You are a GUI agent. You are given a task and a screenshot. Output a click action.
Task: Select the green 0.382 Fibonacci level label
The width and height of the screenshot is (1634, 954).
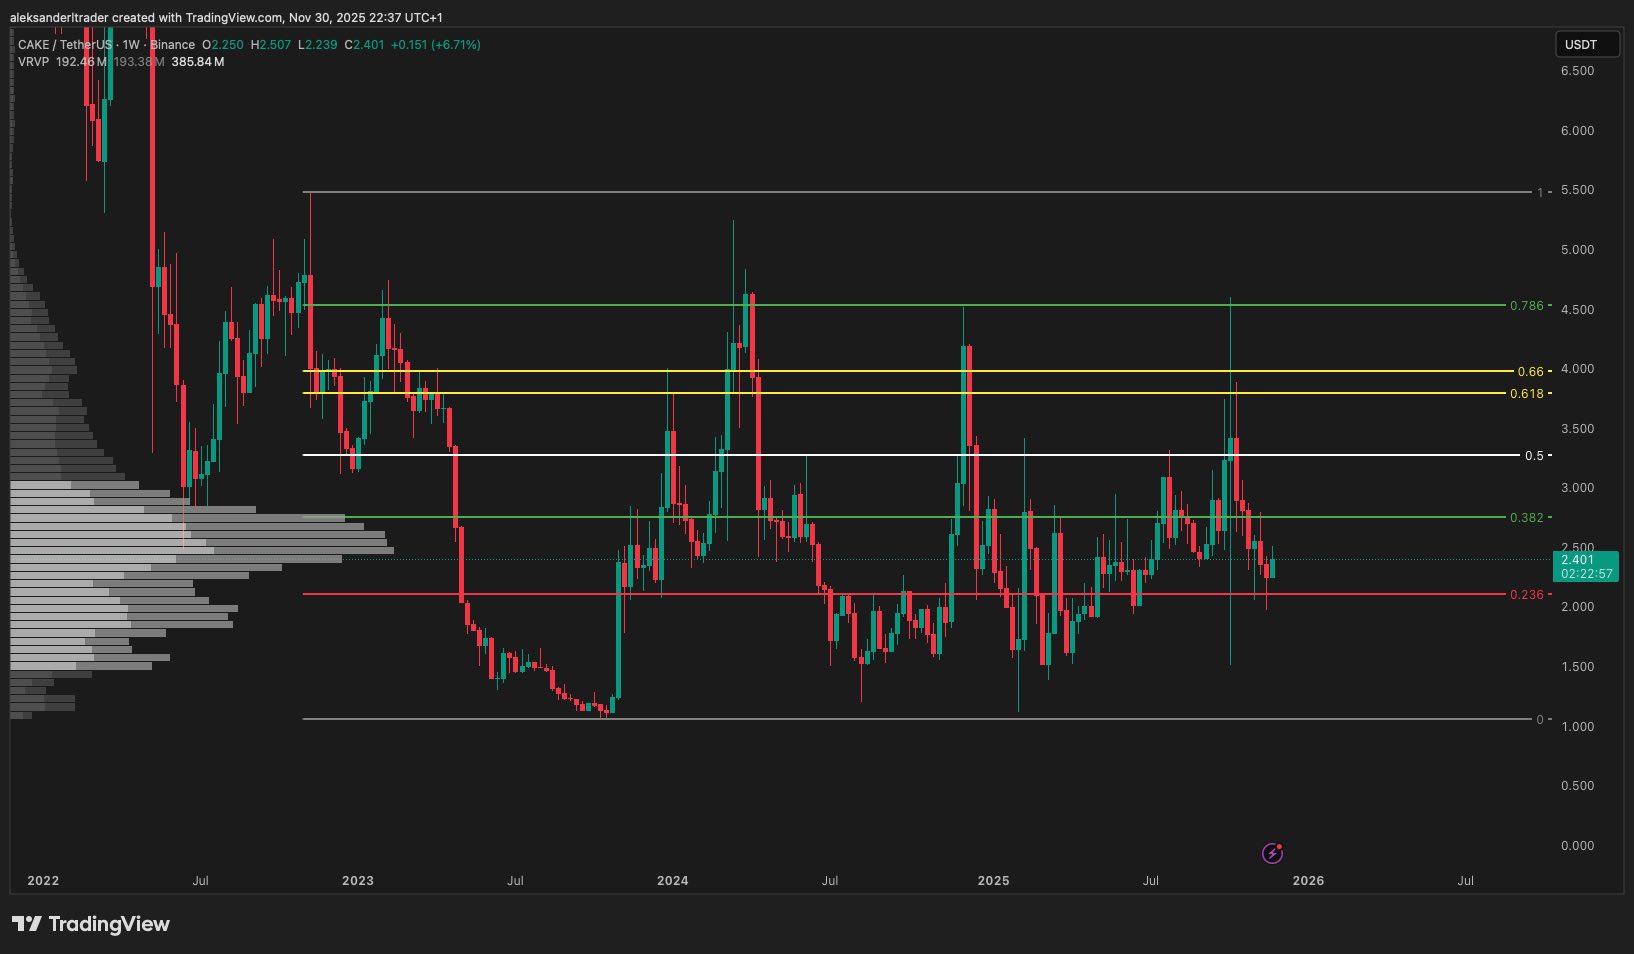pos(1526,518)
